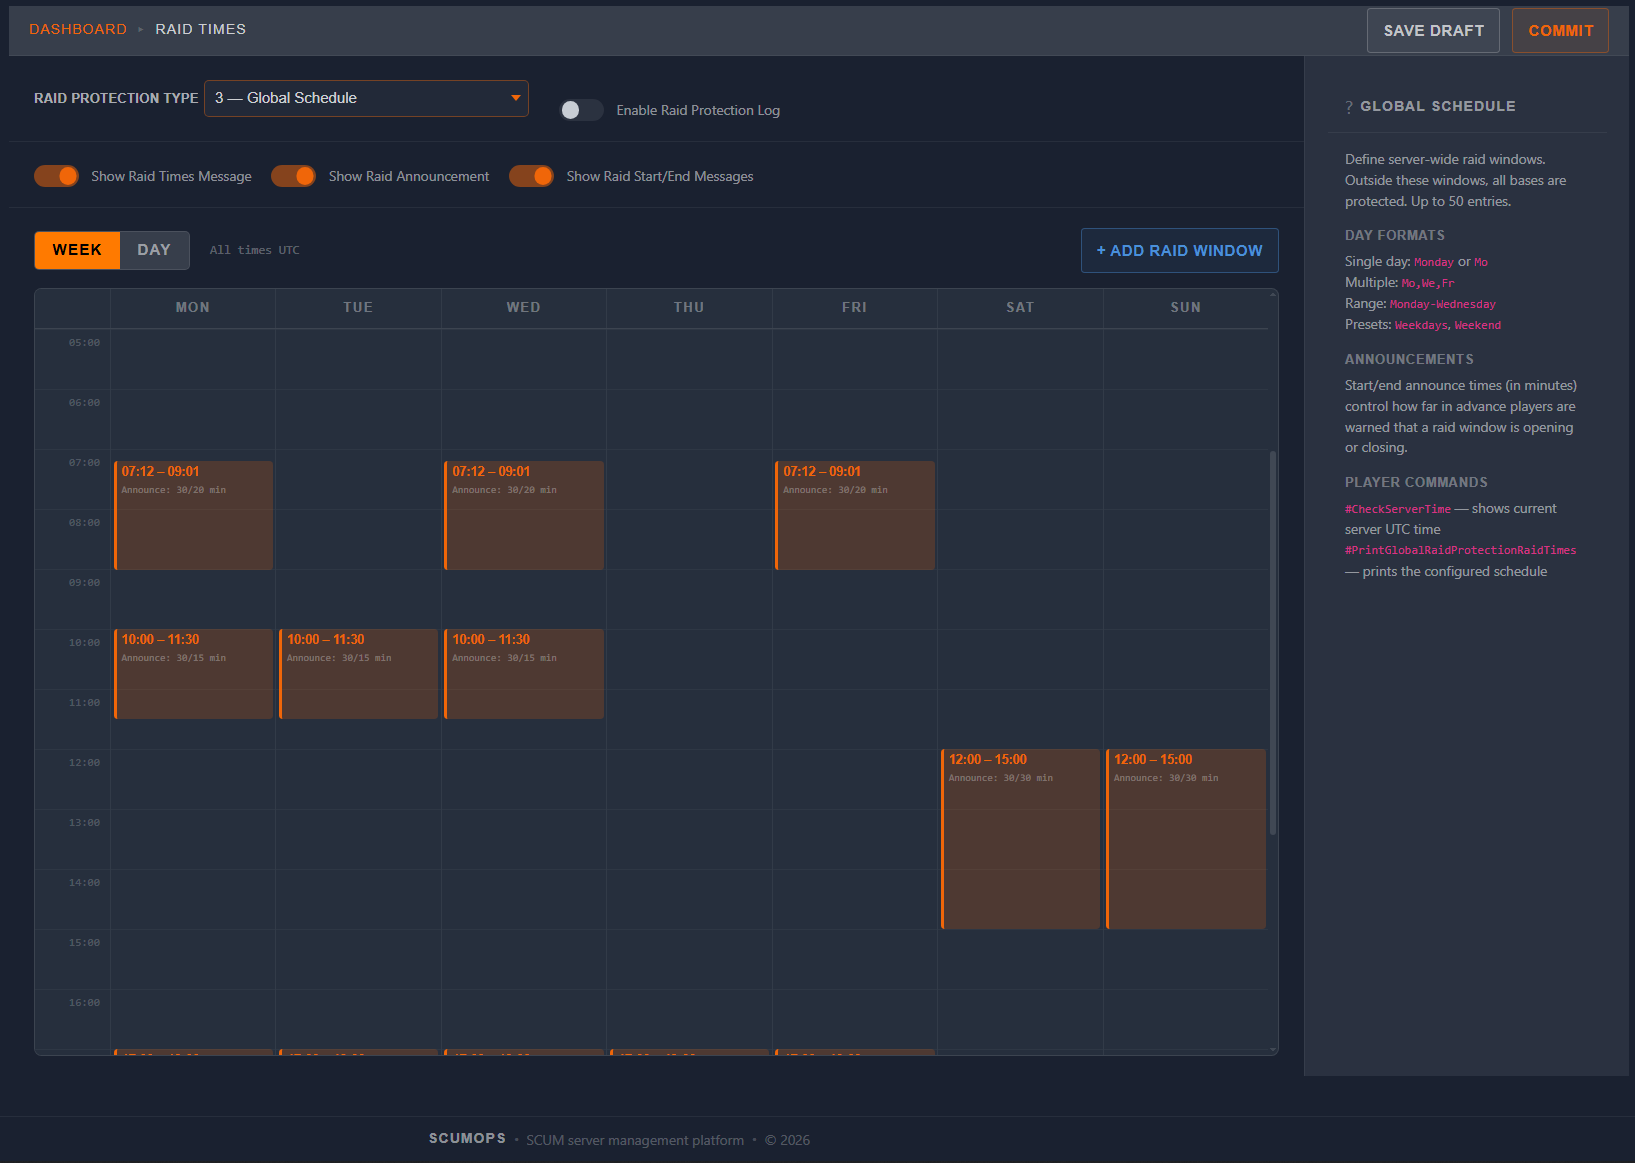
Task: Click the MON column header
Action: point(193,307)
